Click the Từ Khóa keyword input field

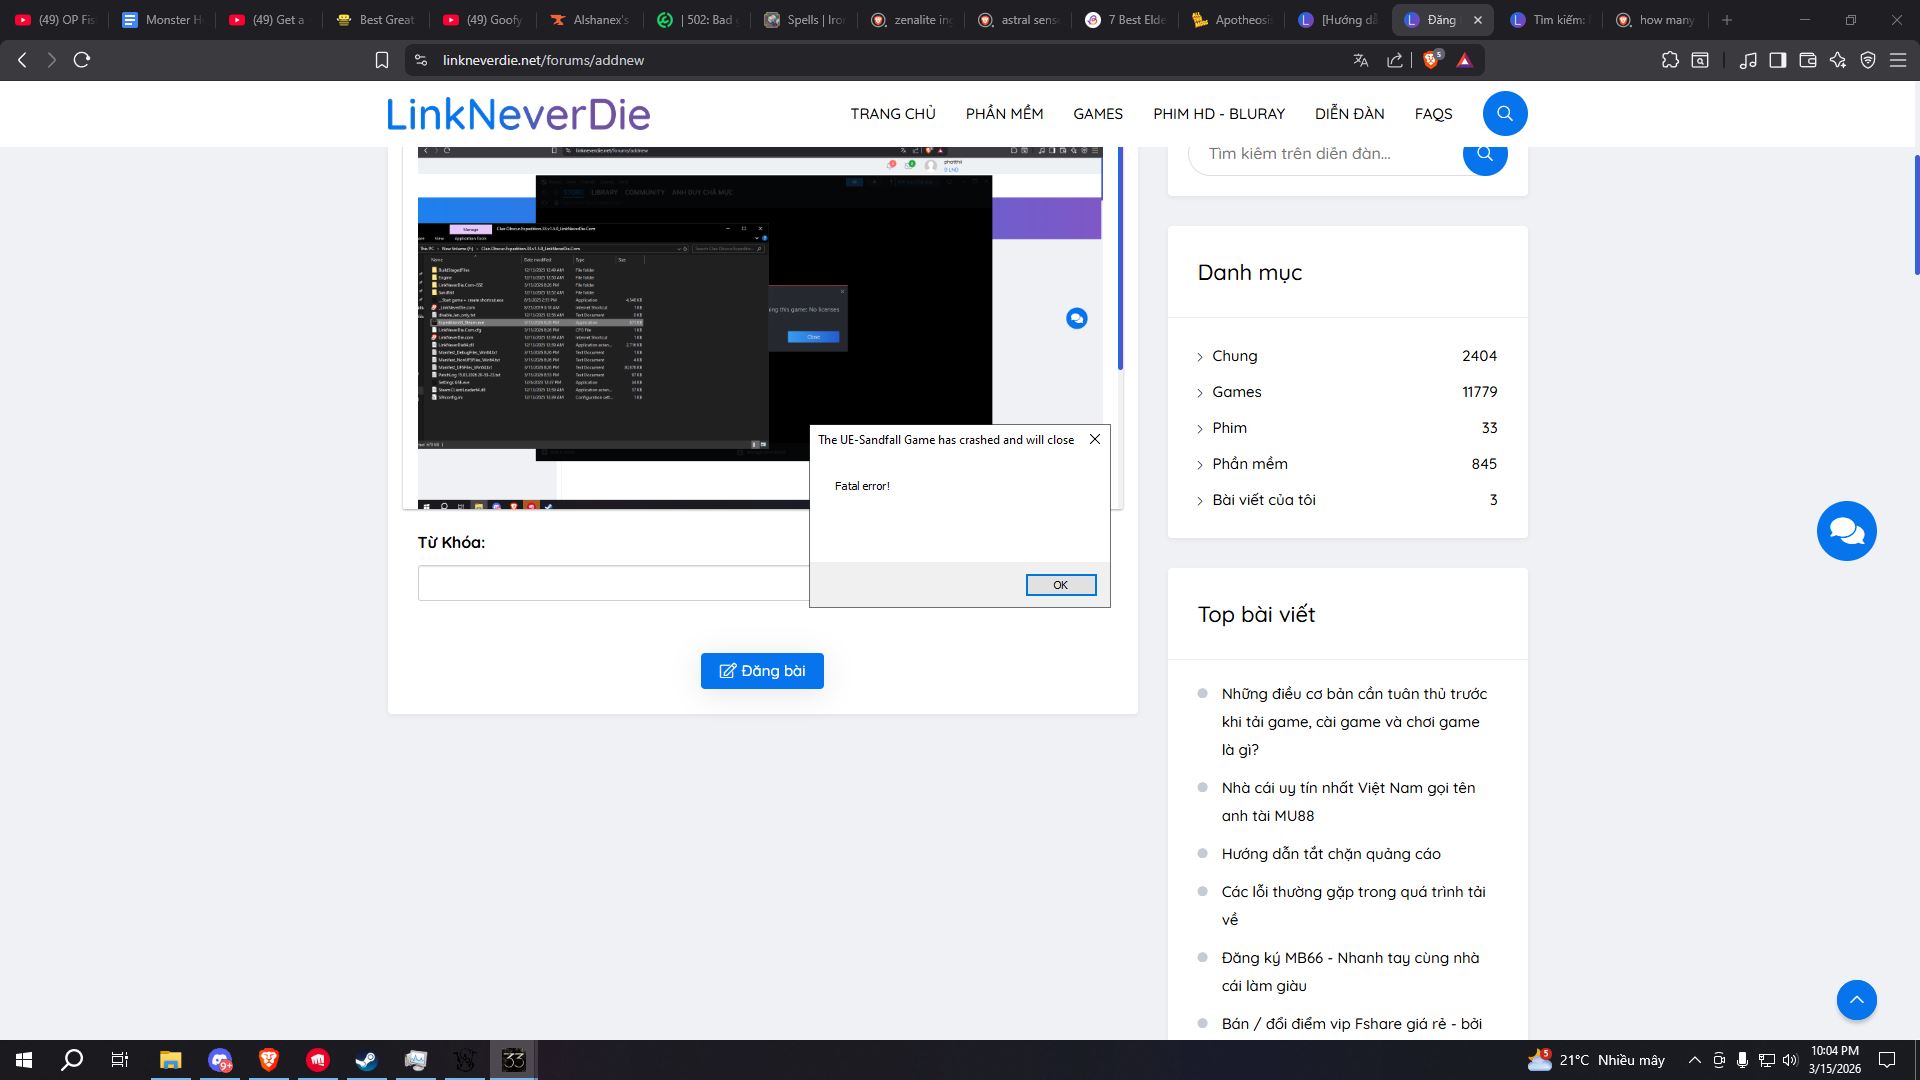(x=612, y=583)
